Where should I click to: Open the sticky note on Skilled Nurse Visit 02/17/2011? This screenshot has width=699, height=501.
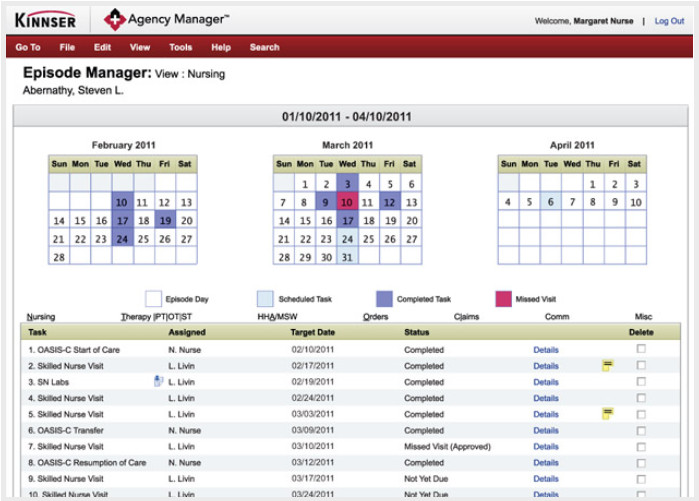607,365
